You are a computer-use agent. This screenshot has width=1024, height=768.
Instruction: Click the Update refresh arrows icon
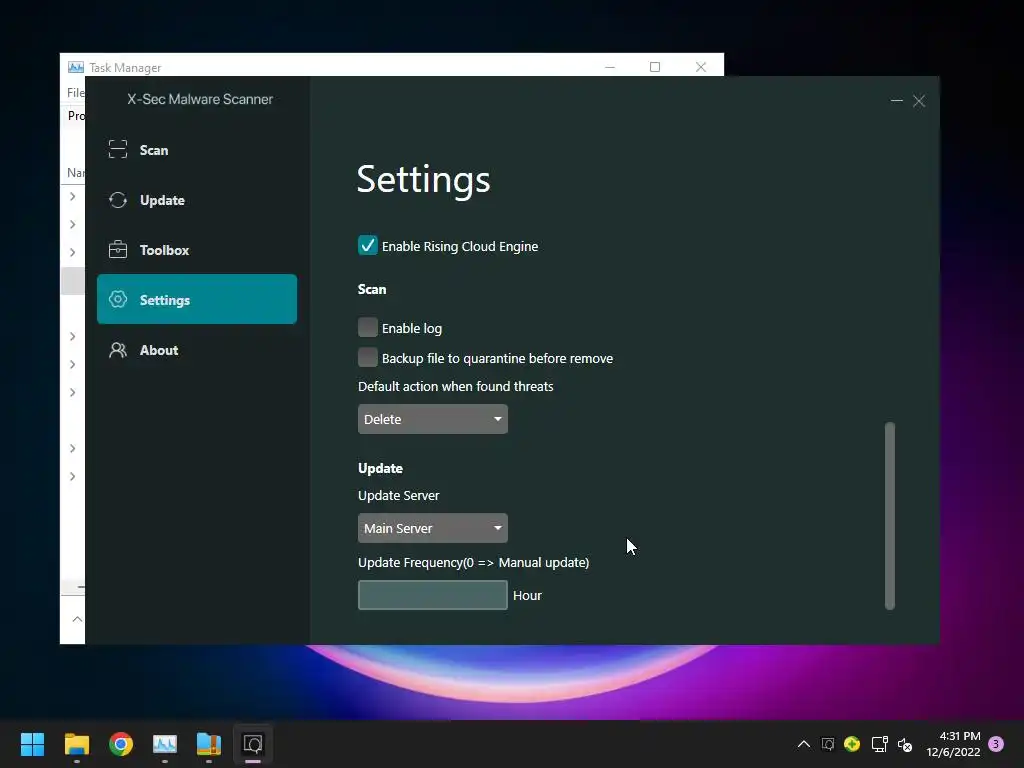118,200
